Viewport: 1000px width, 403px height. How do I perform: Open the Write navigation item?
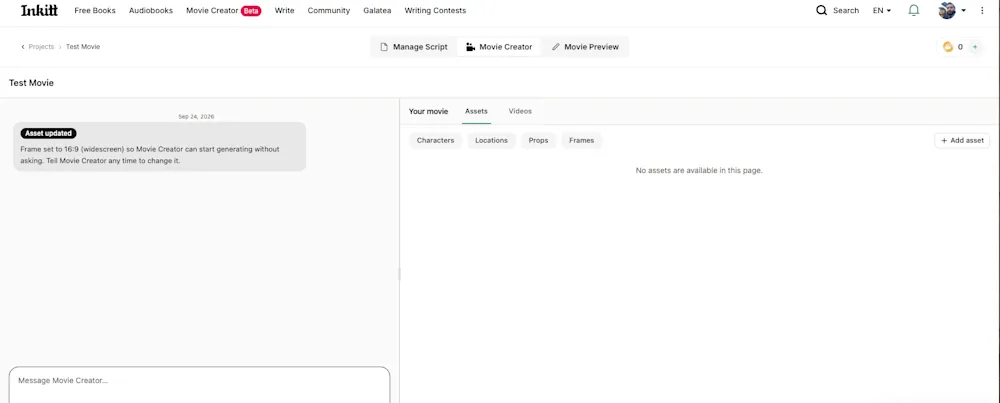click(x=284, y=10)
